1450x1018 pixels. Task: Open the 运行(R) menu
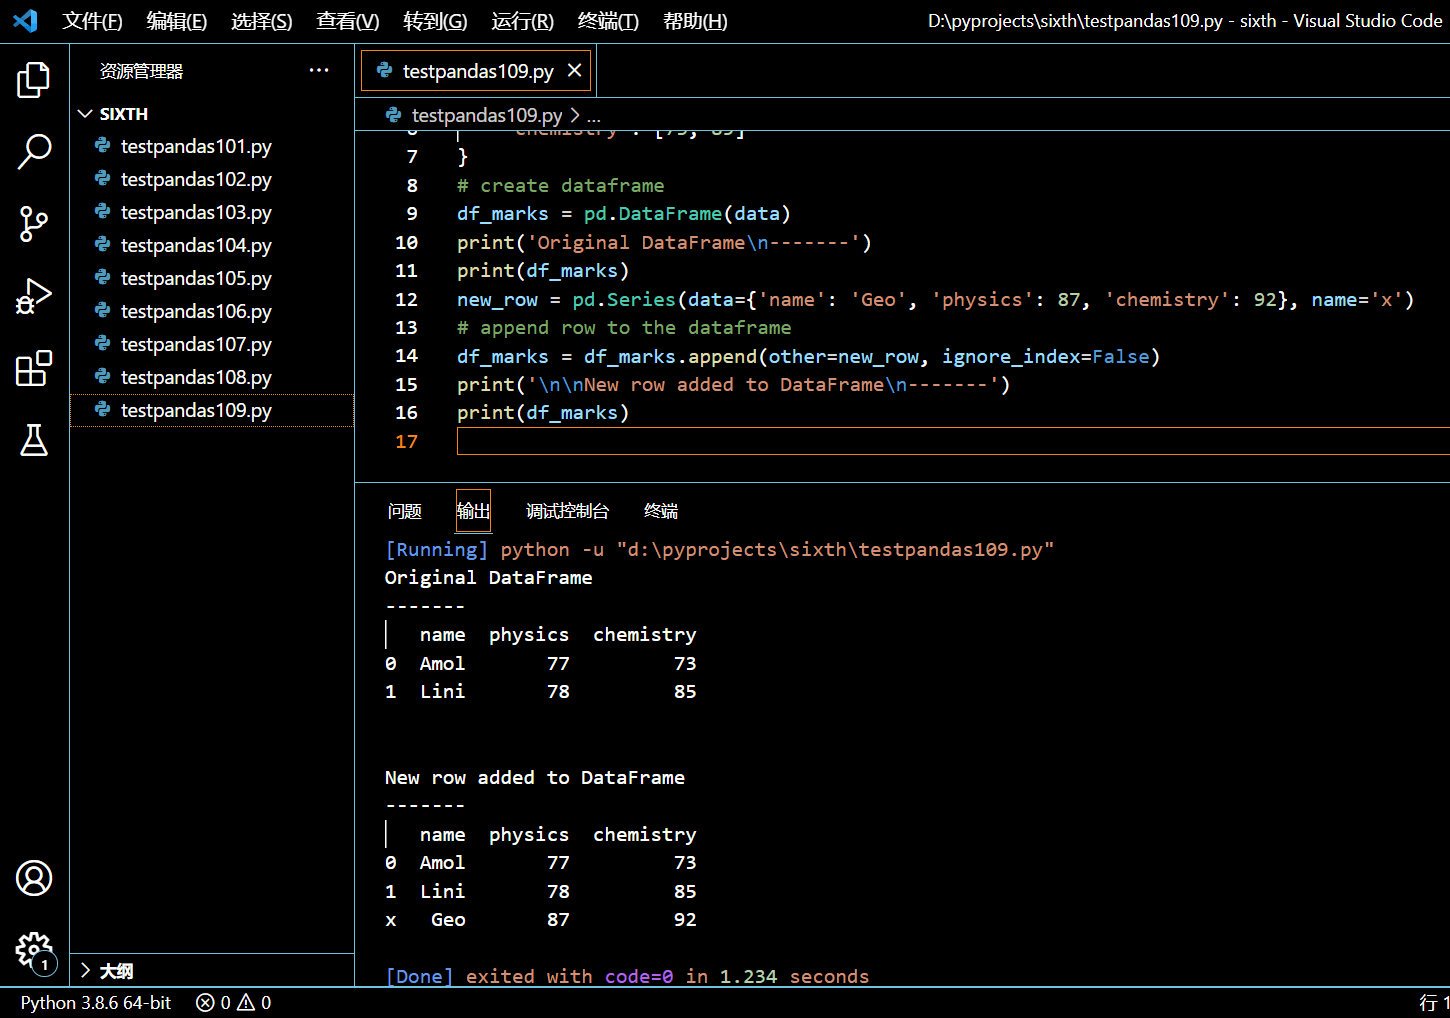tap(523, 21)
